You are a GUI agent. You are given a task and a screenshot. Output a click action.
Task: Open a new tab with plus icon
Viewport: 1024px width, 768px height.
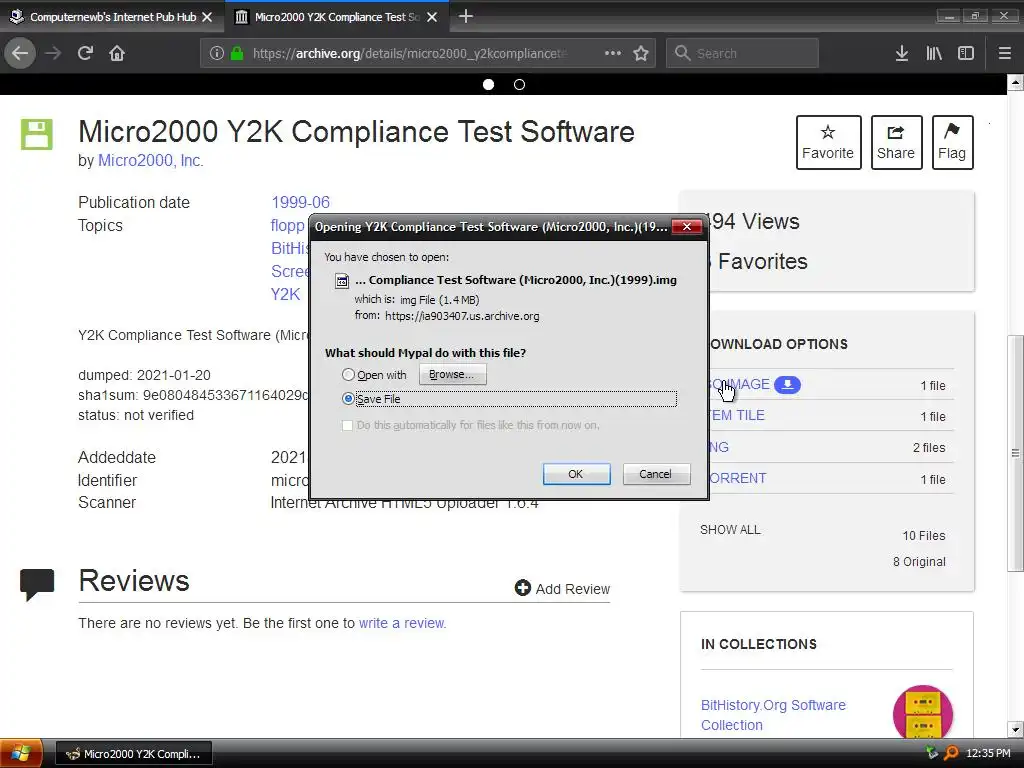click(466, 16)
